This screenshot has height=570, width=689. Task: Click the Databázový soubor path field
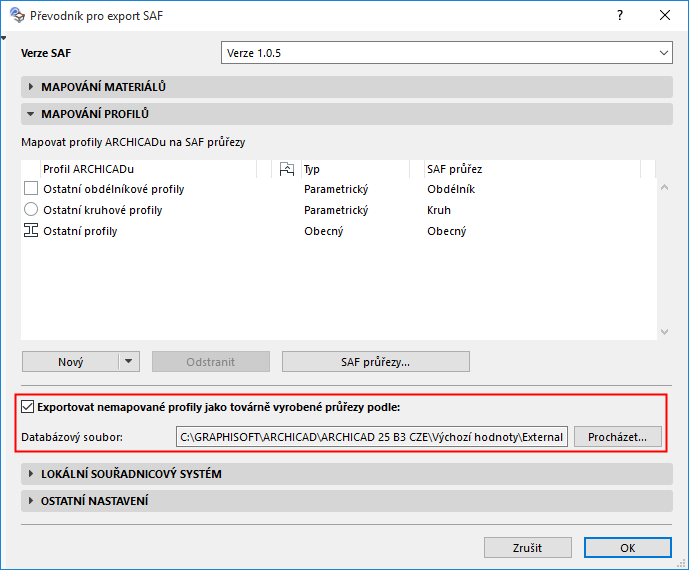pos(372,437)
